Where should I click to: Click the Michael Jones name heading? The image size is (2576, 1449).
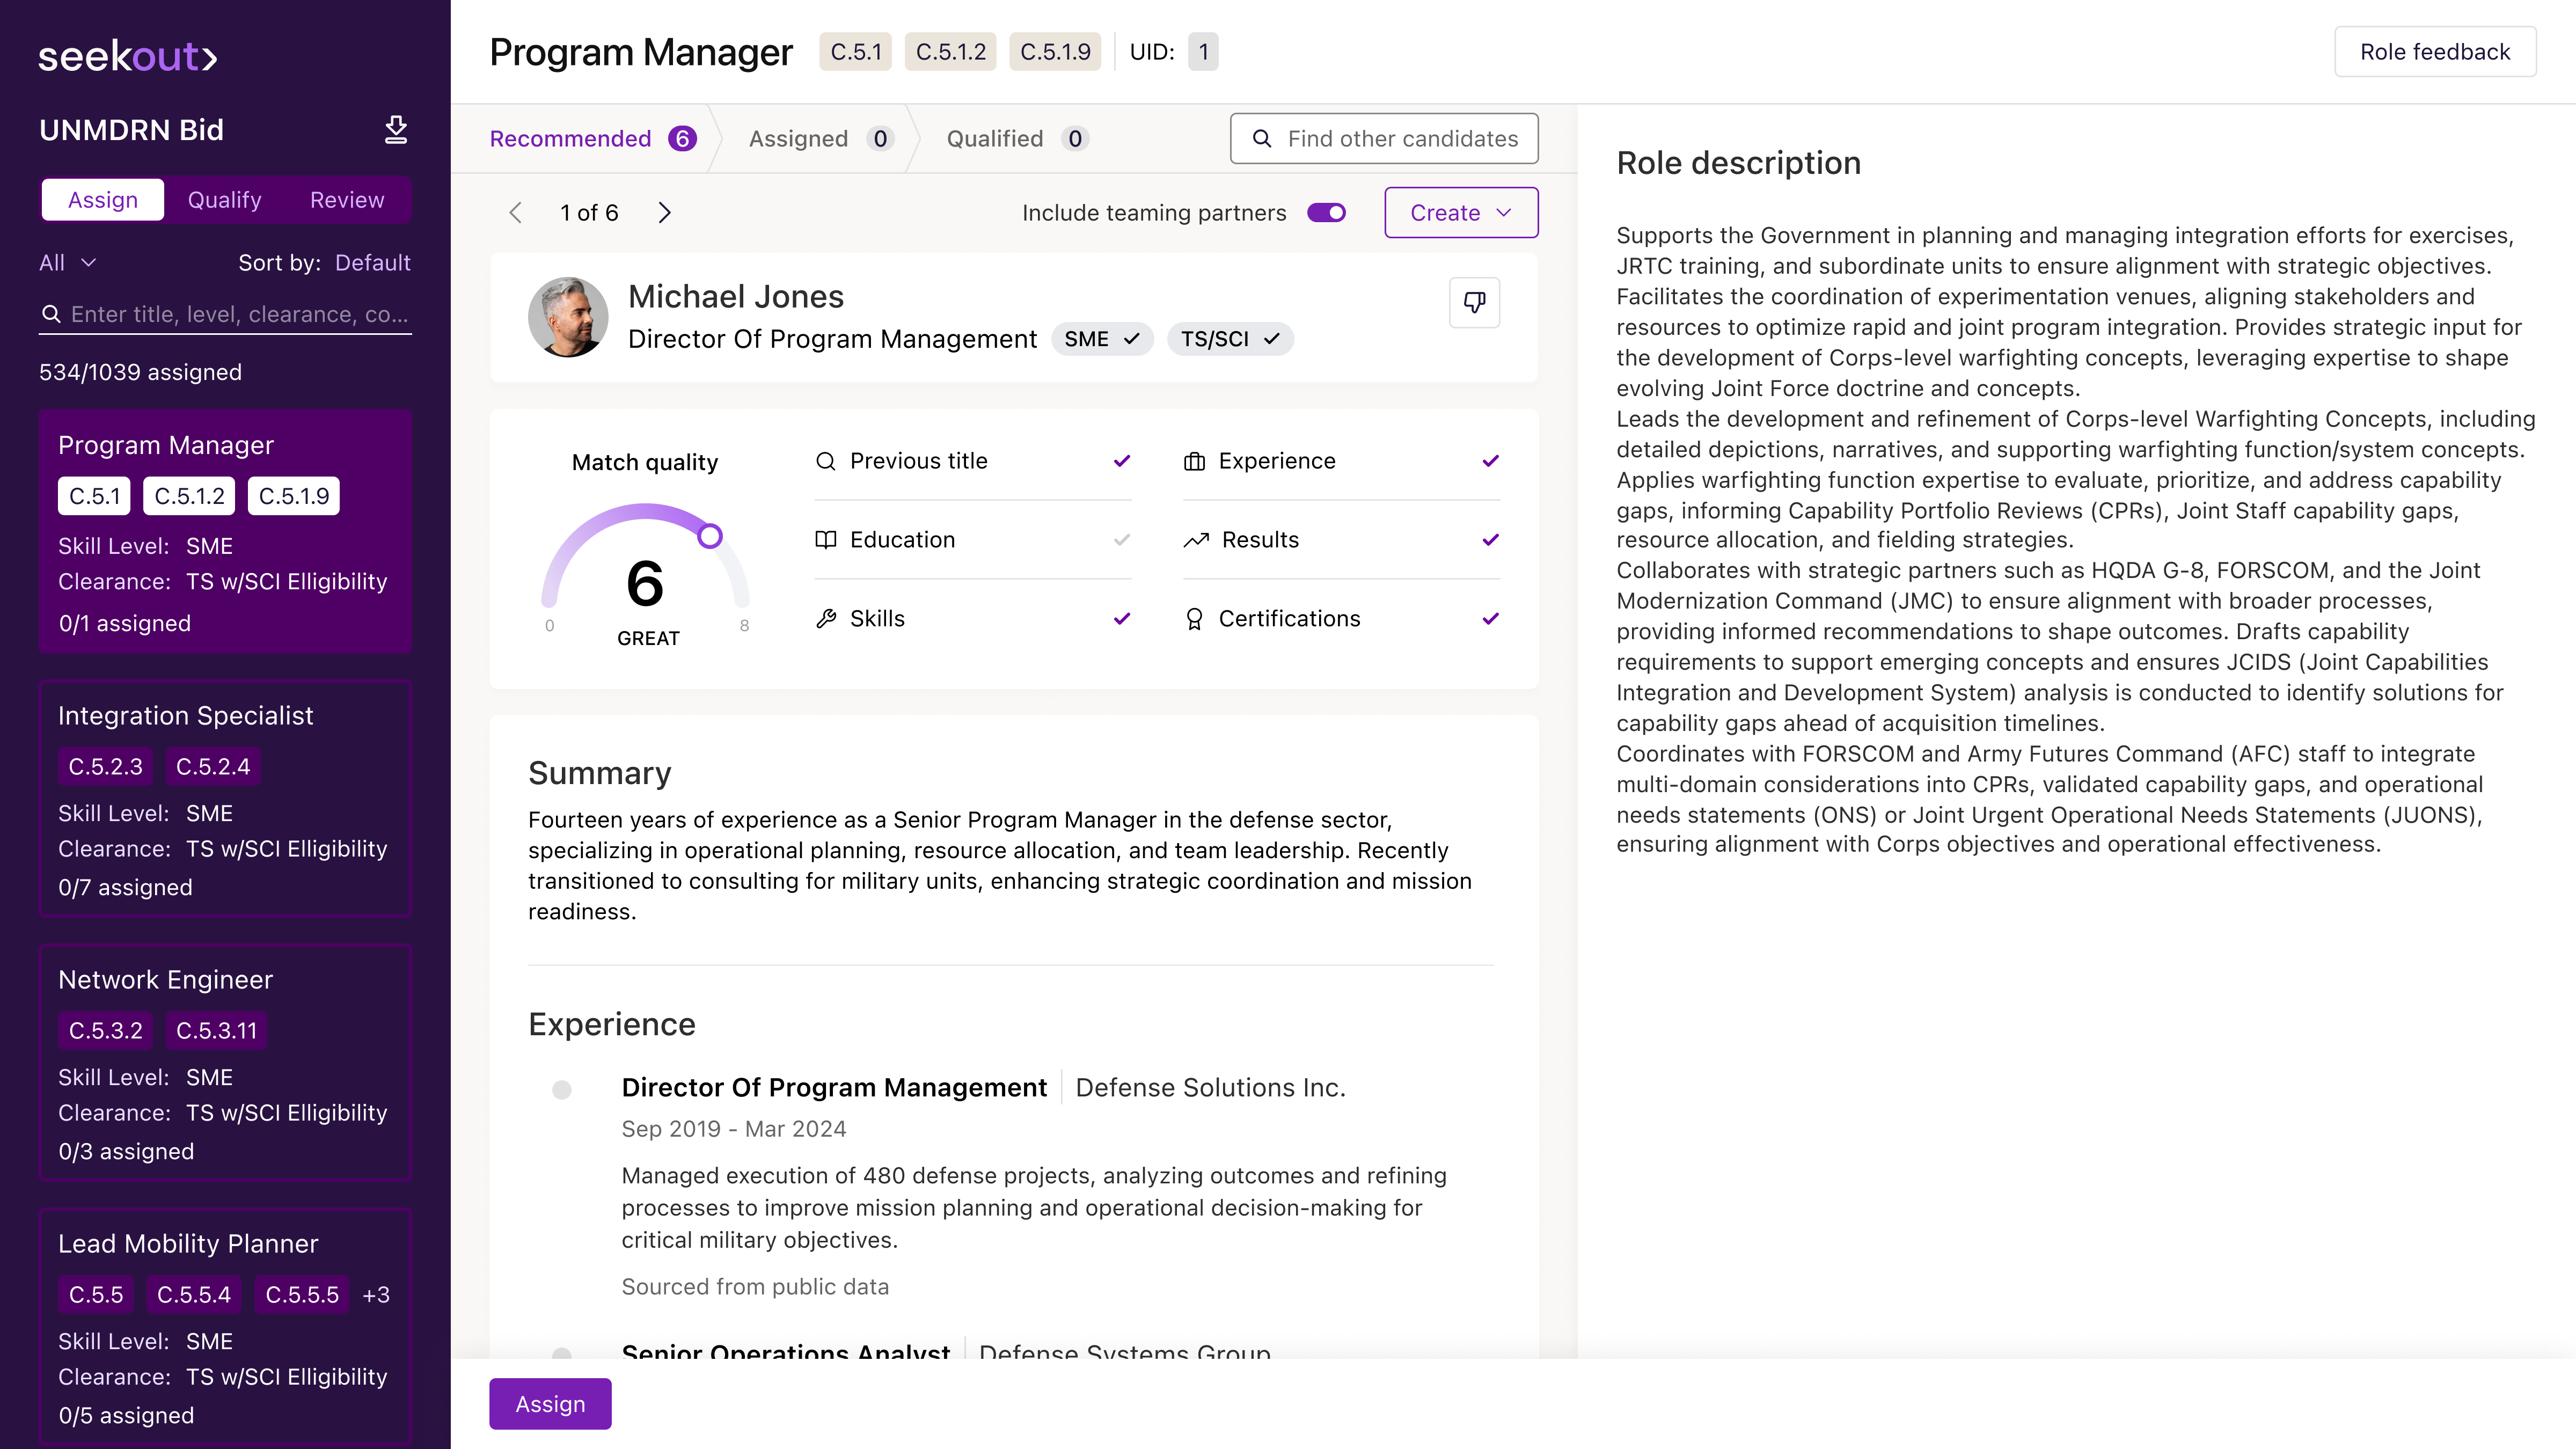coord(736,297)
